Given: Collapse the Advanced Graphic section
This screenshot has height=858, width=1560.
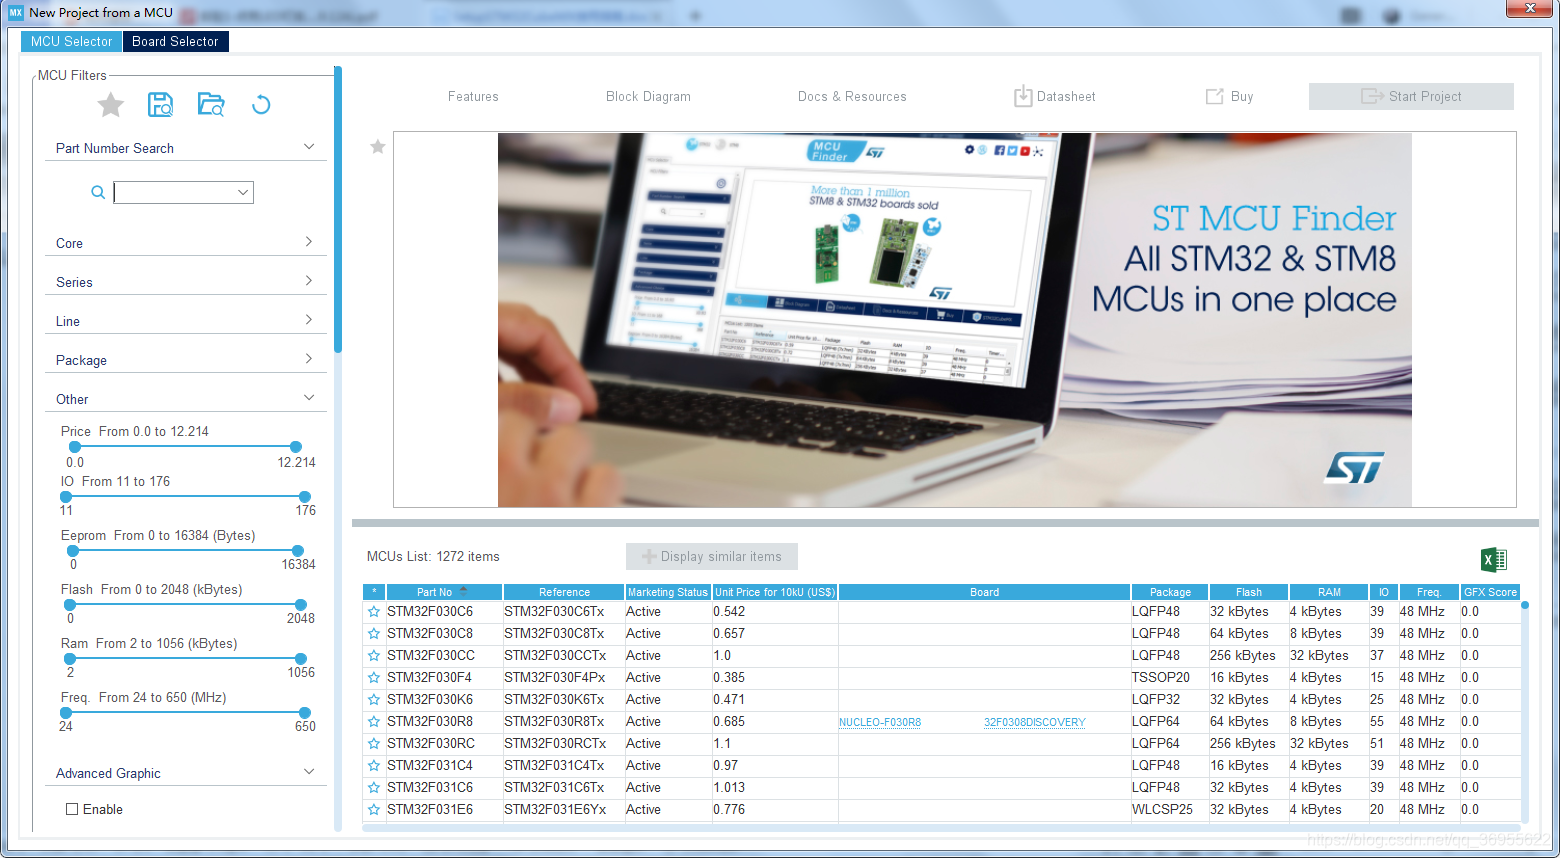Looking at the screenshot, I should 309,772.
